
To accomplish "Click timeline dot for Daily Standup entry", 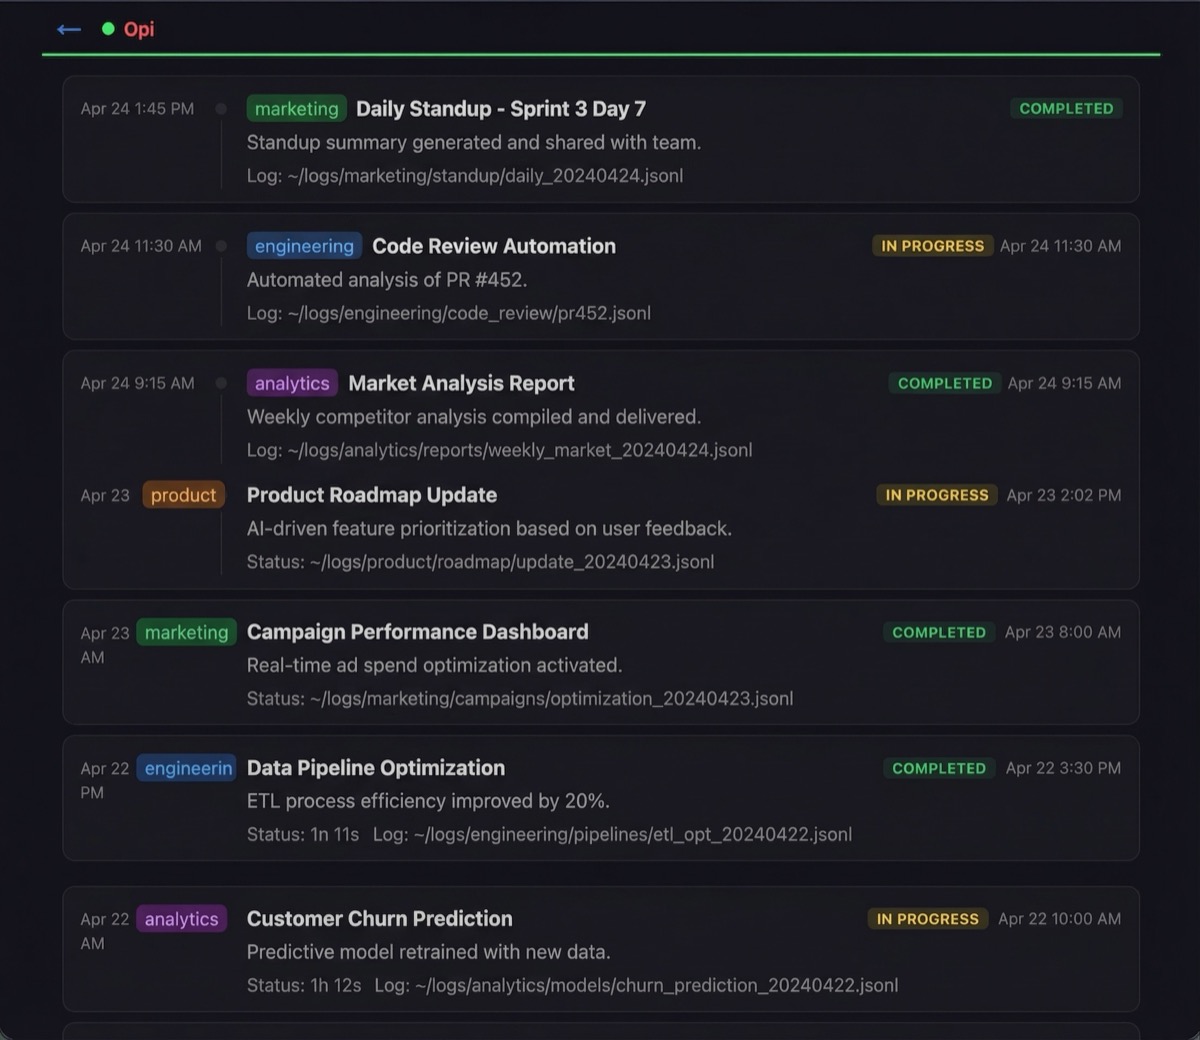I will [221, 108].
